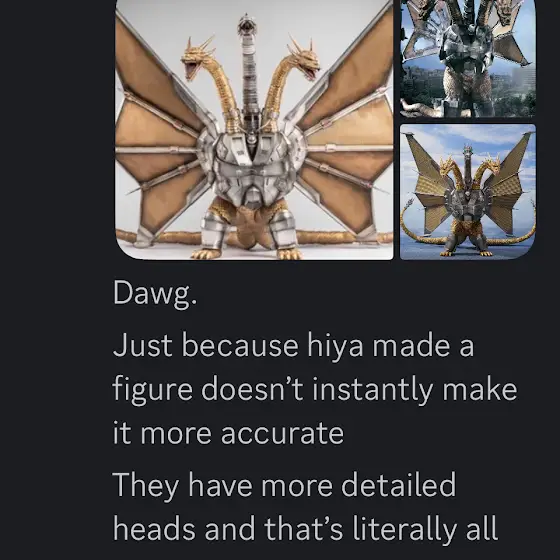Click the word "hiya" in the message
Image resolution: width=560 pixels, height=560 pixels.
point(335,345)
